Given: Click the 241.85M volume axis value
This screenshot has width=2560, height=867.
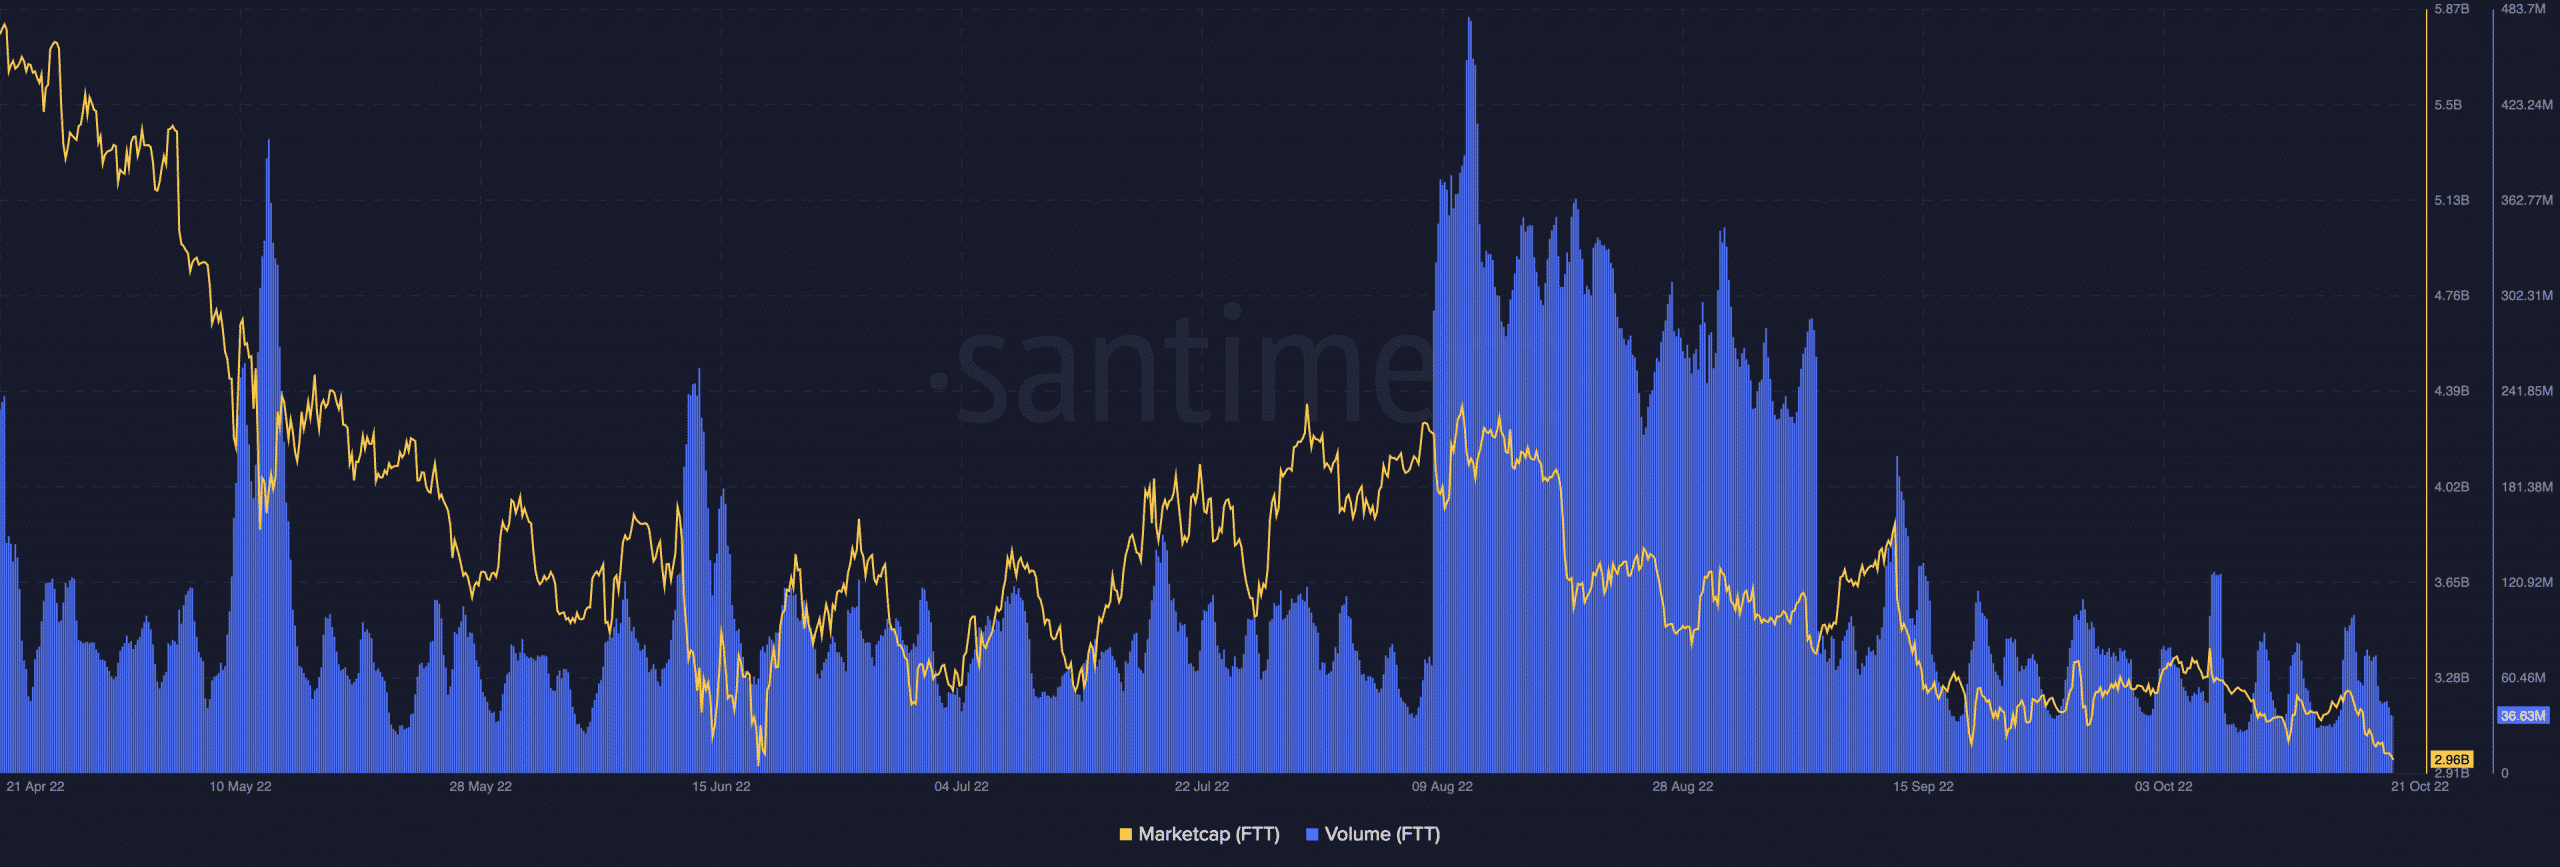Looking at the screenshot, I should click(2526, 391).
